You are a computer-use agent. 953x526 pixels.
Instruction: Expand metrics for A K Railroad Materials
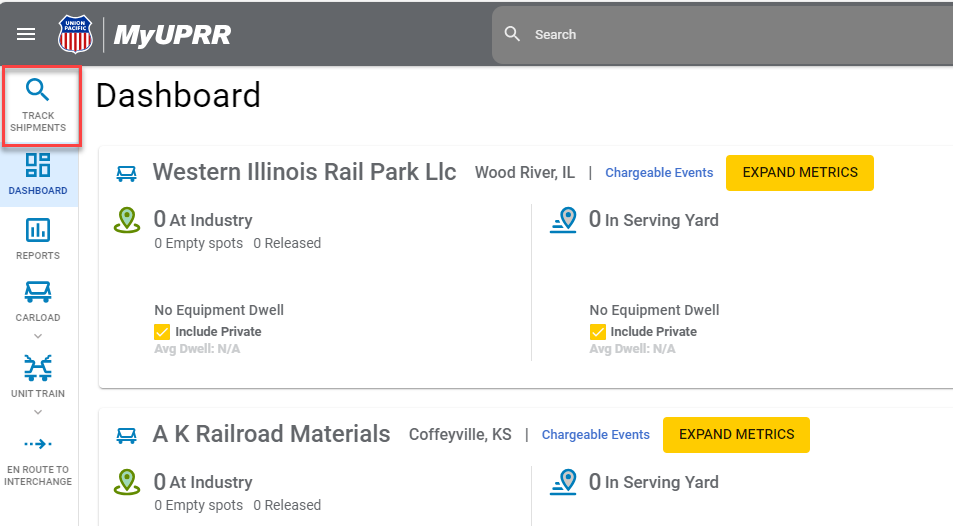point(737,435)
